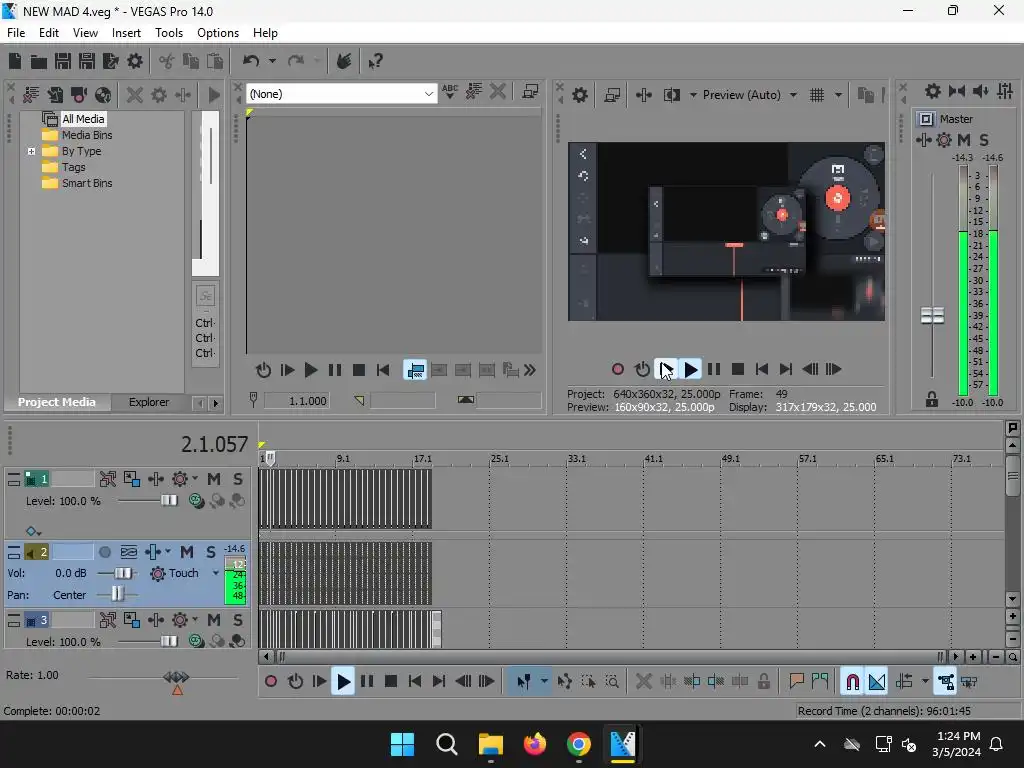Open the Tools menu
Screen dimensions: 1024x768
169,33
